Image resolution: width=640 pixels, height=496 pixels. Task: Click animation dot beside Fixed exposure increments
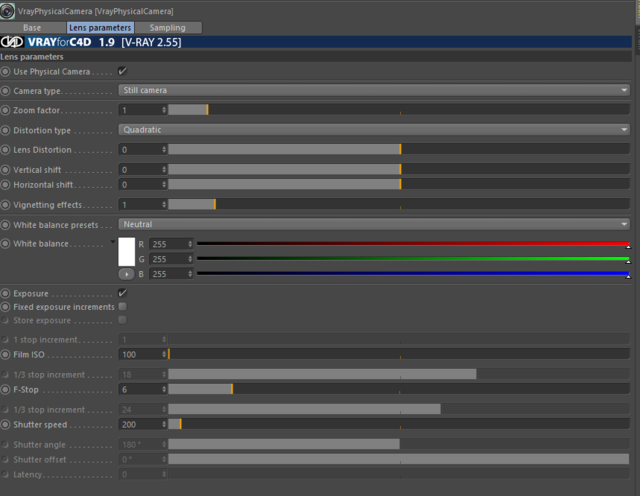click(5, 307)
